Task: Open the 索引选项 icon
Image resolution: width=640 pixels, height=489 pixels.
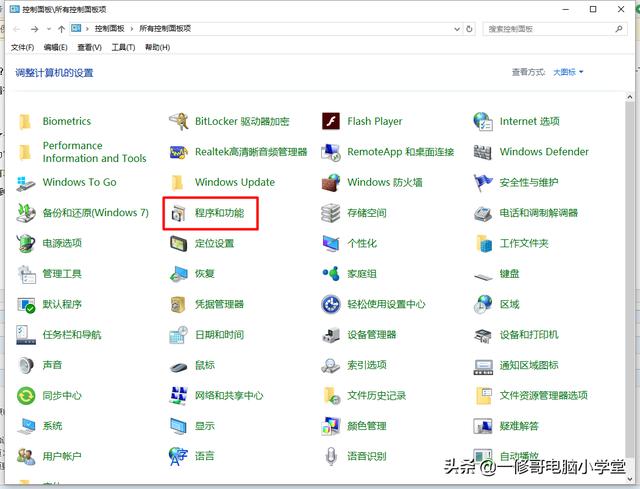Action: click(x=331, y=365)
